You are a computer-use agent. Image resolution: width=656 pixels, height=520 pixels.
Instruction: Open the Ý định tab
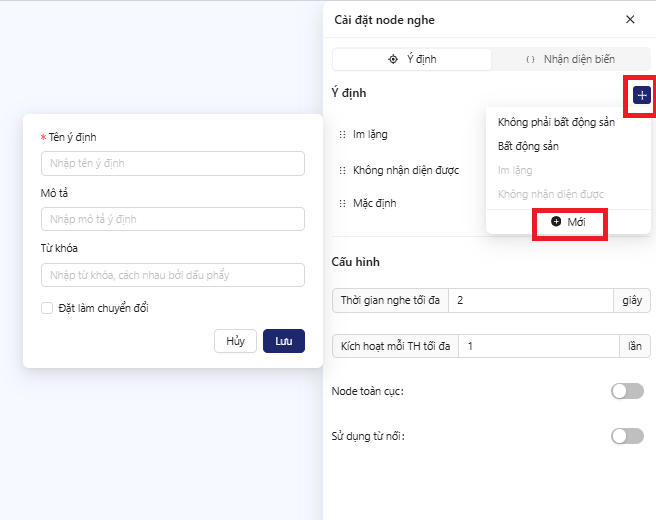tap(412, 59)
